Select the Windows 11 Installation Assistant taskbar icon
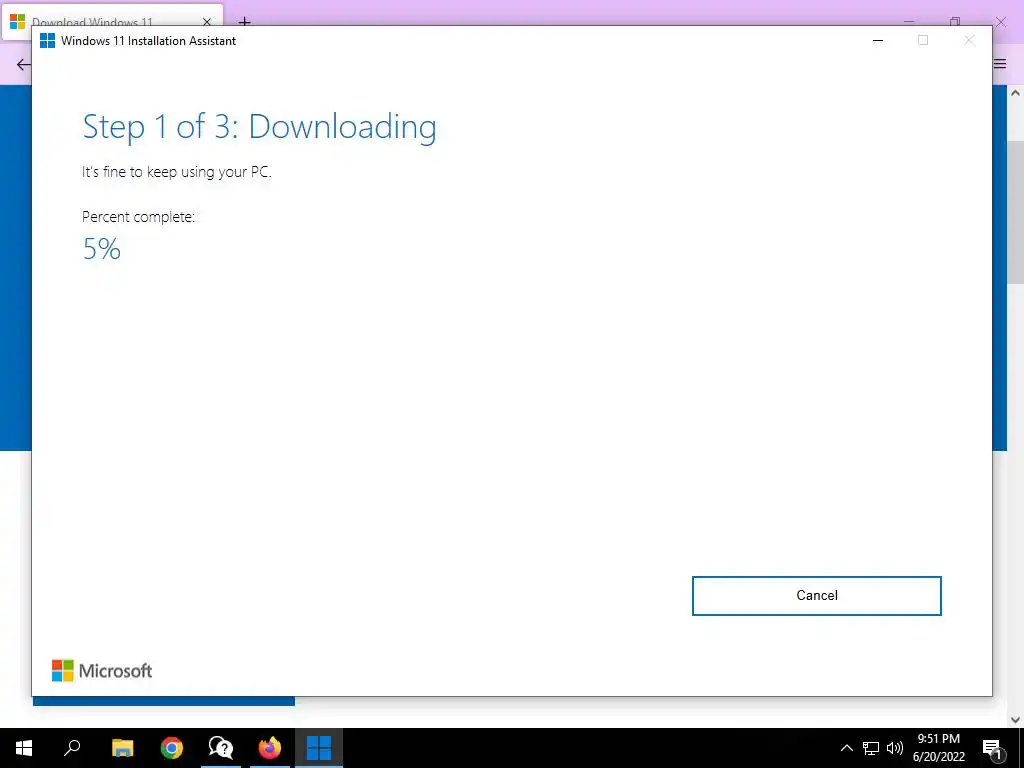 tap(319, 748)
